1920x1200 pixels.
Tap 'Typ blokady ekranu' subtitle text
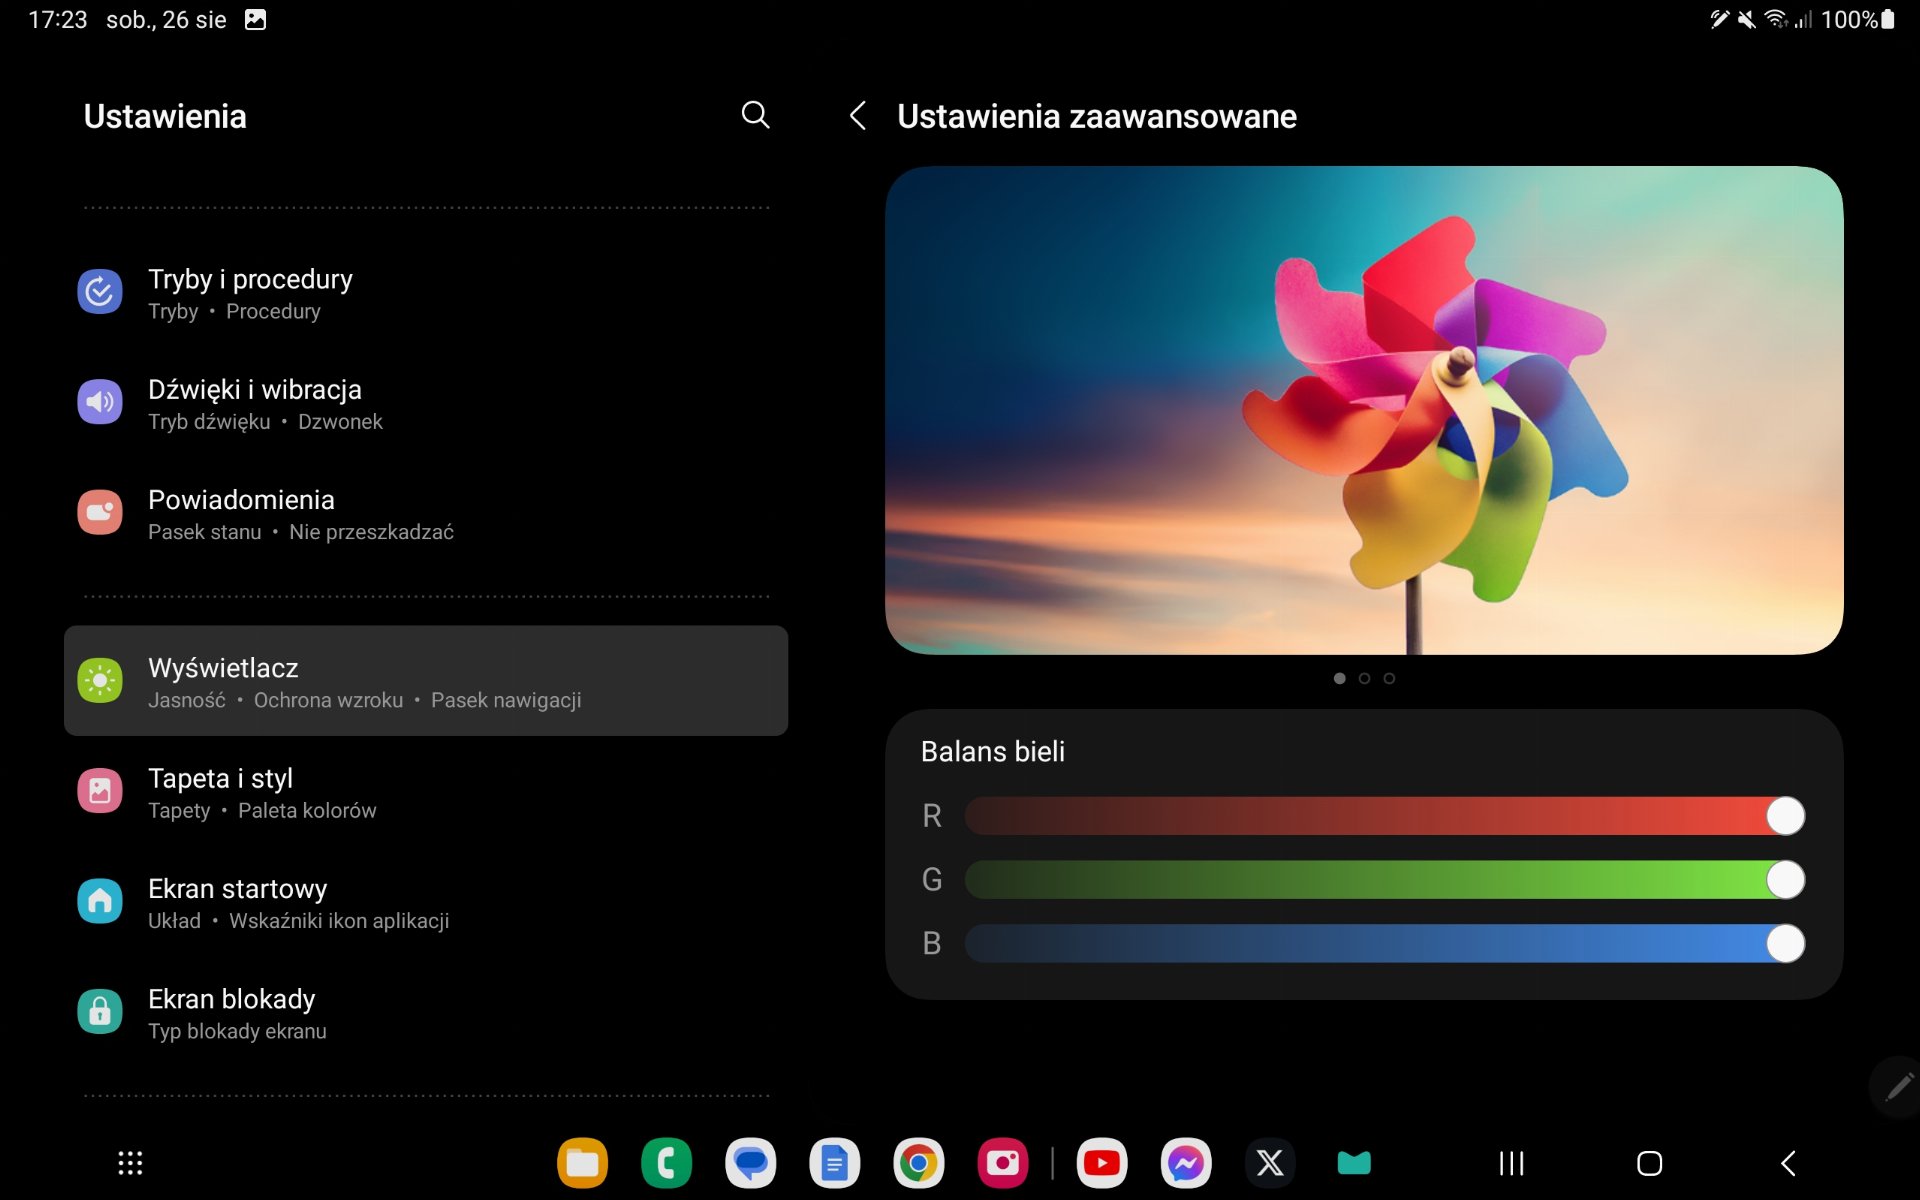237,1031
